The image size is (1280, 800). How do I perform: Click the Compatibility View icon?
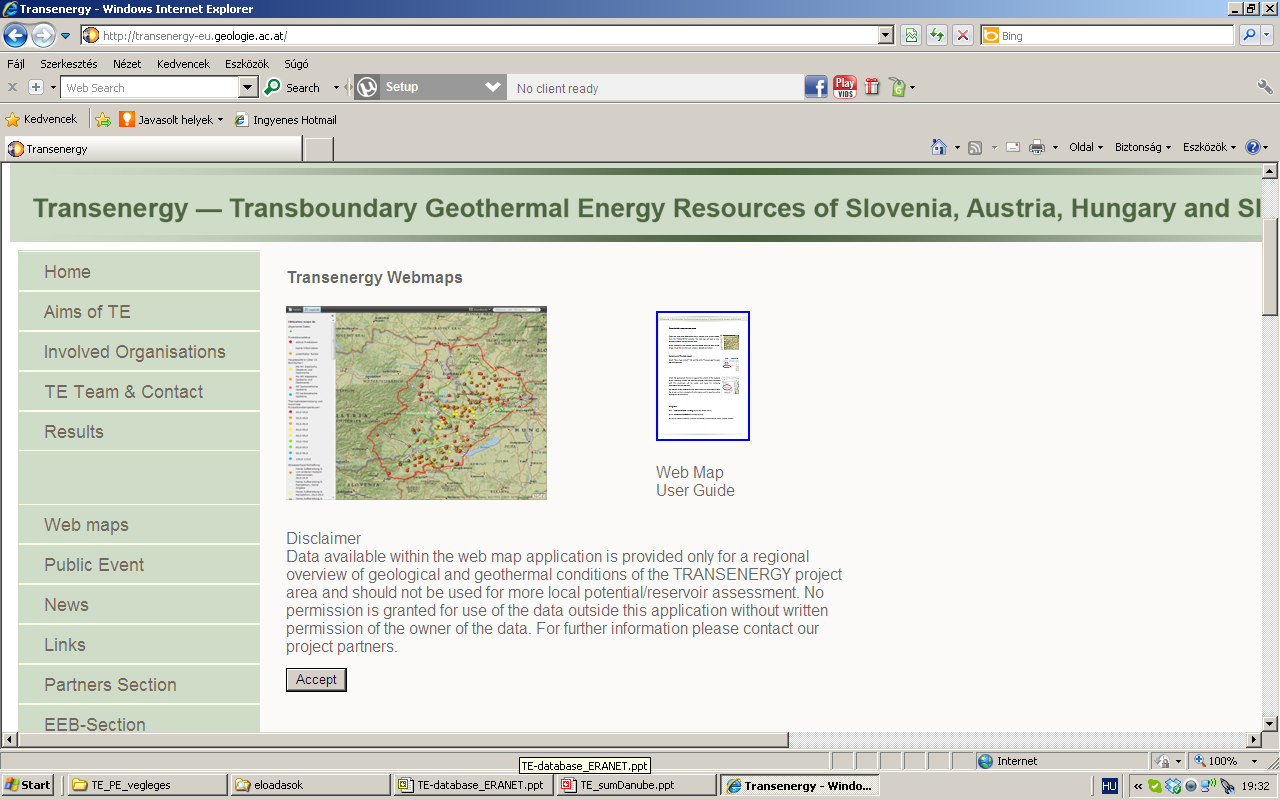911,35
